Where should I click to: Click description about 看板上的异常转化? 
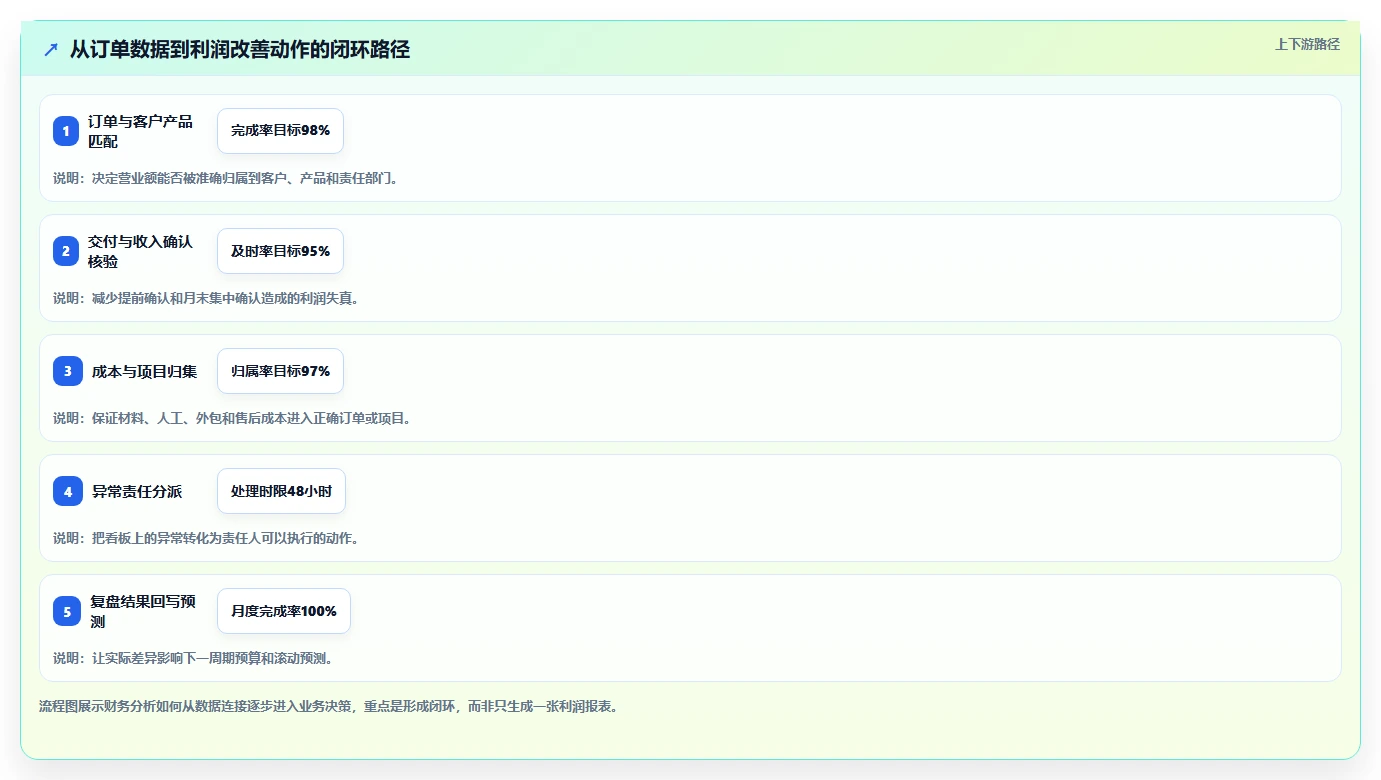coord(206,538)
